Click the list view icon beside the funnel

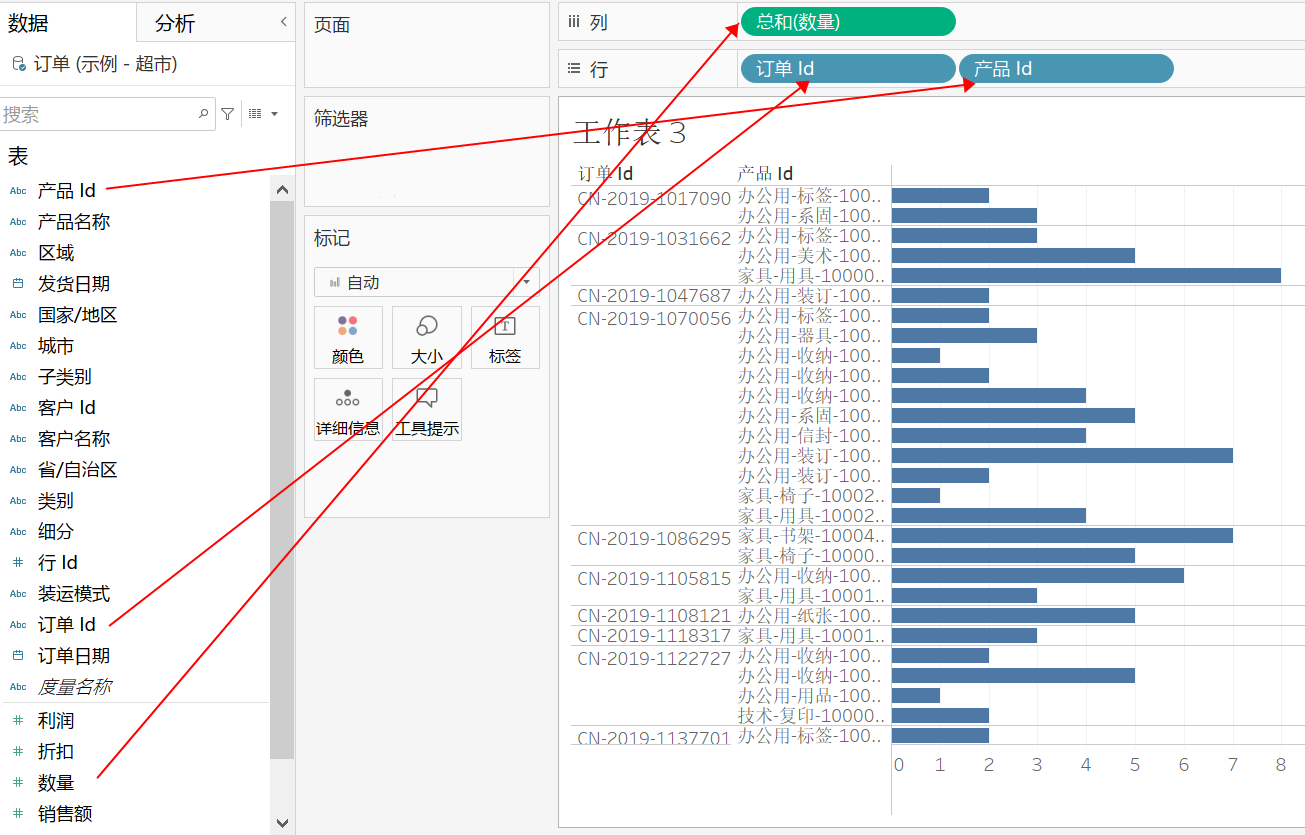tap(255, 114)
